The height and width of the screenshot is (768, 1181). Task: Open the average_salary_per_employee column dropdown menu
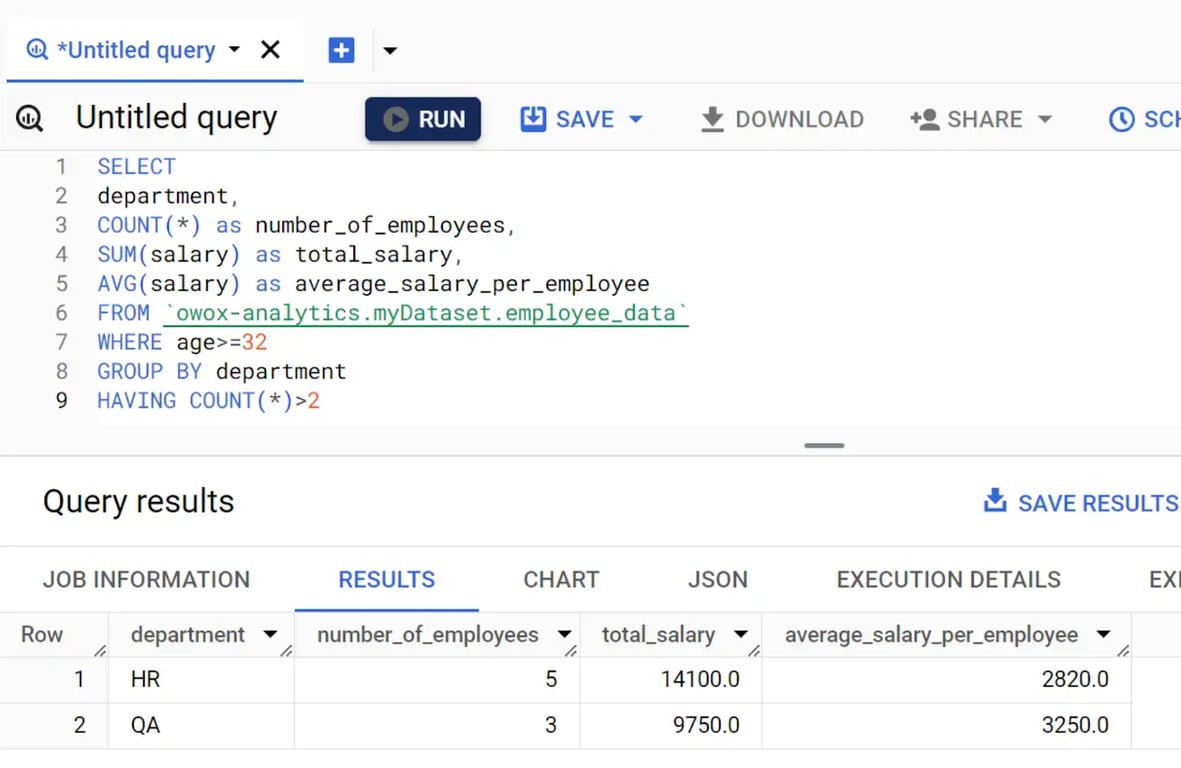click(x=1103, y=635)
